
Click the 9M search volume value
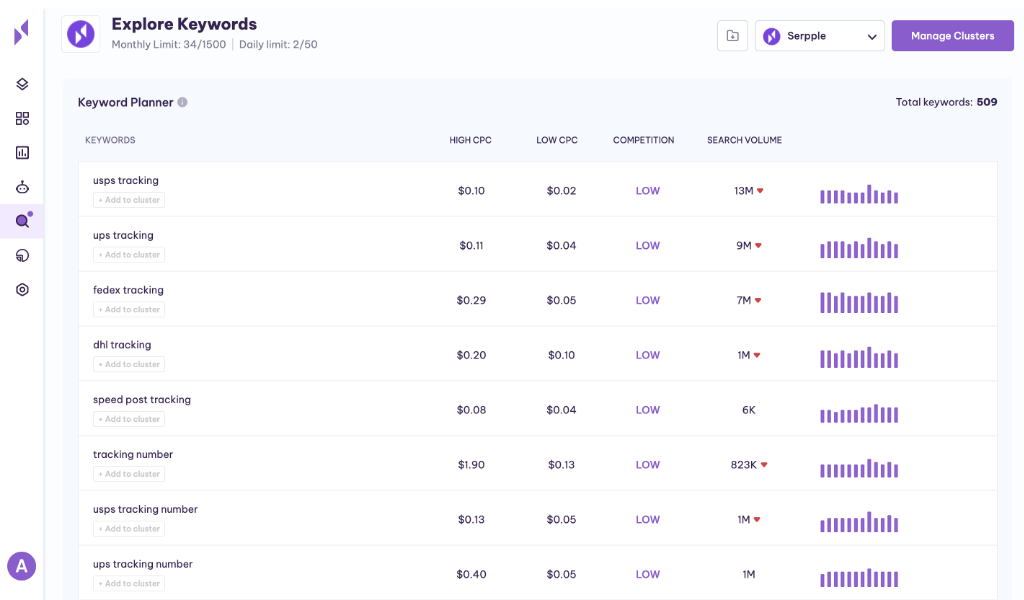point(744,245)
